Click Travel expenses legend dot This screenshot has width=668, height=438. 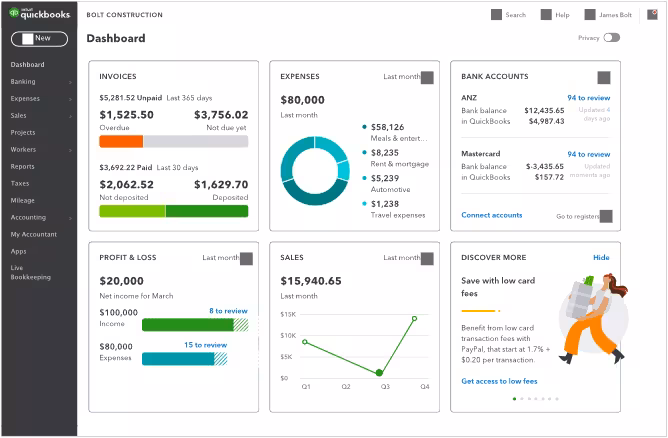(364, 204)
